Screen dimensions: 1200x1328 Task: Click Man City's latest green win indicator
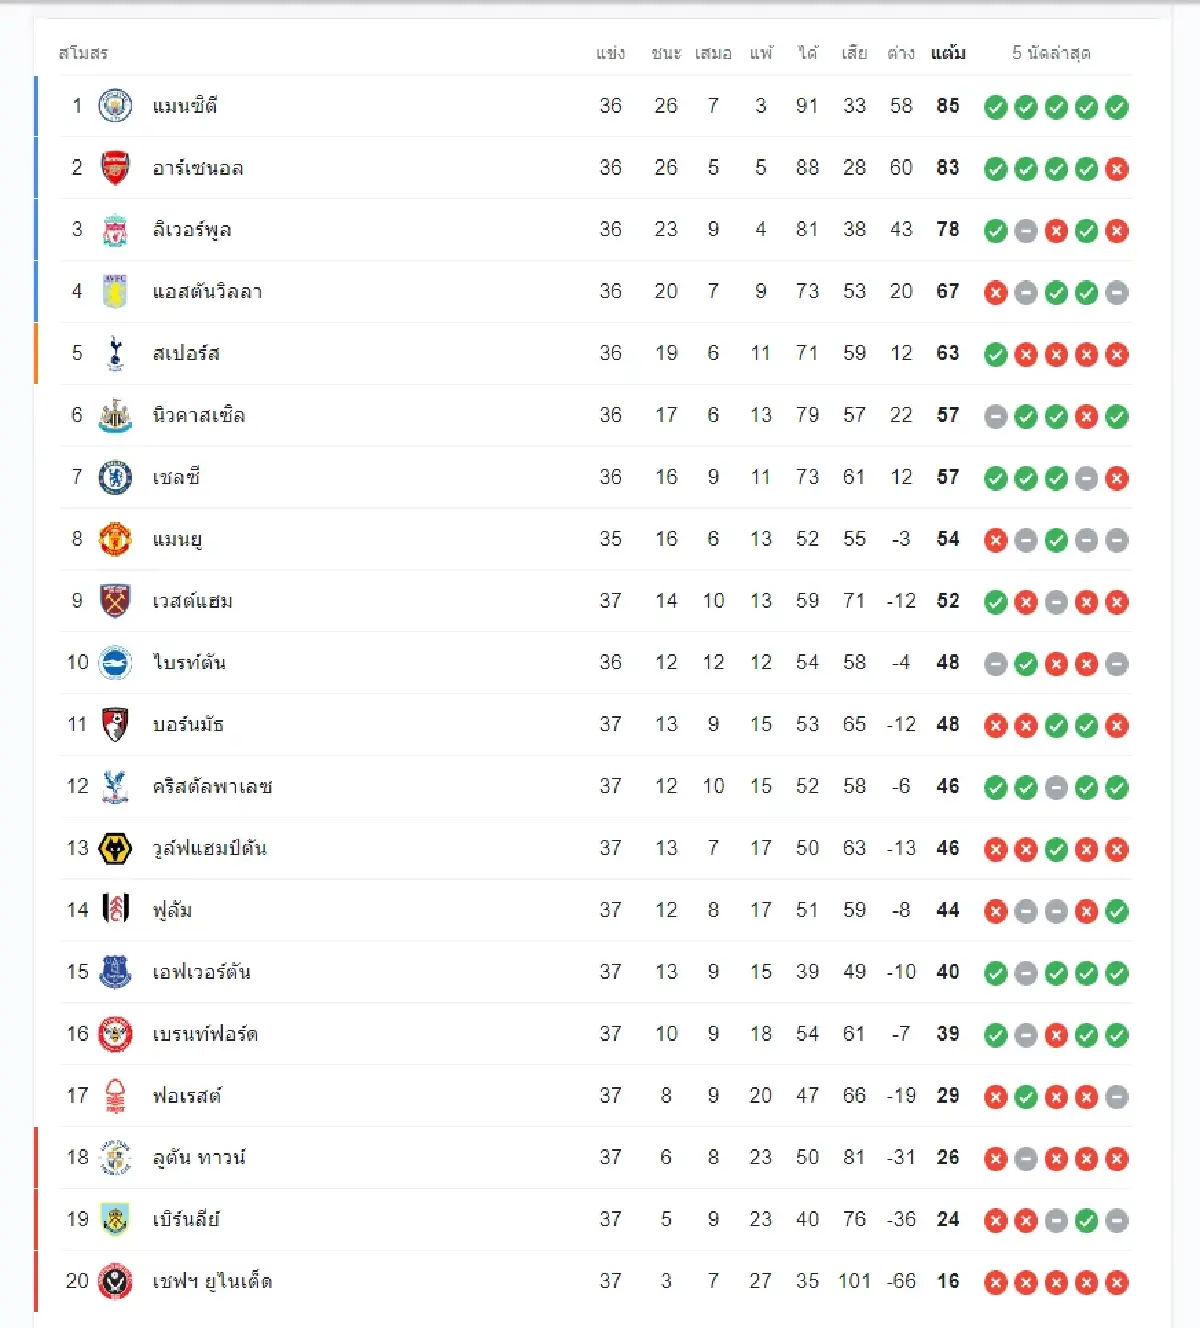coord(1117,107)
